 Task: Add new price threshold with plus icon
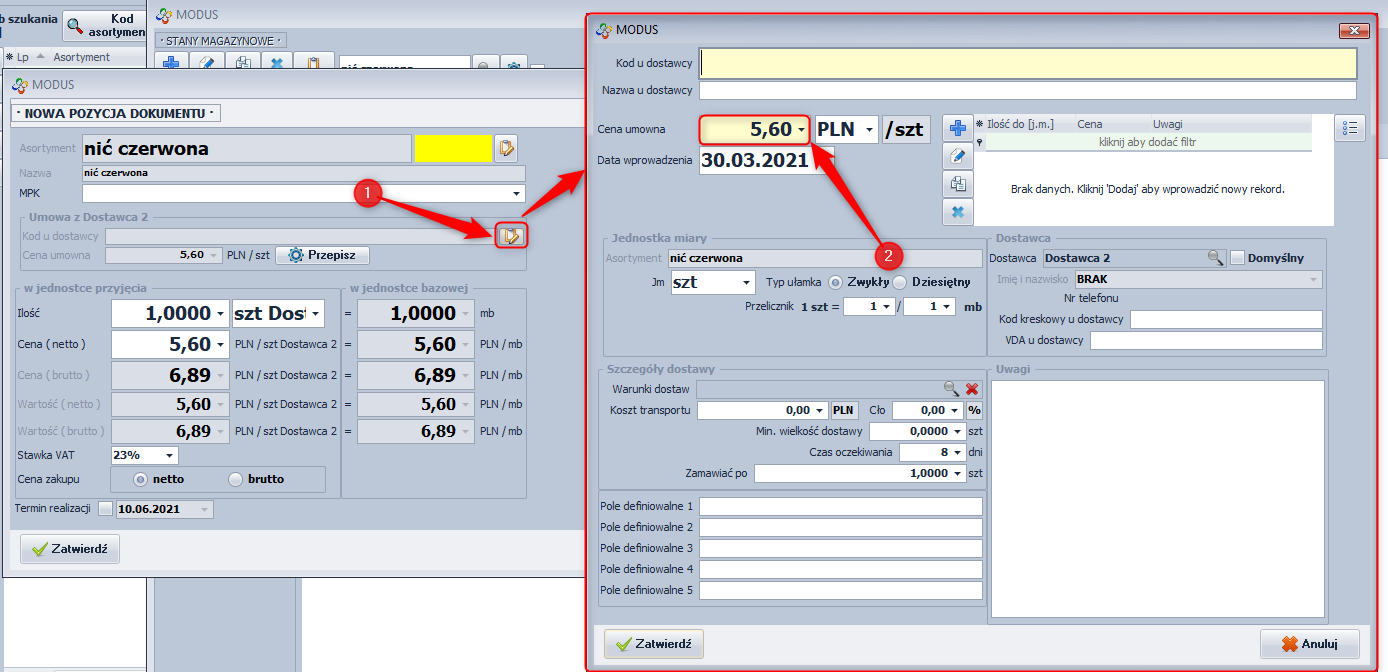[958, 128]
